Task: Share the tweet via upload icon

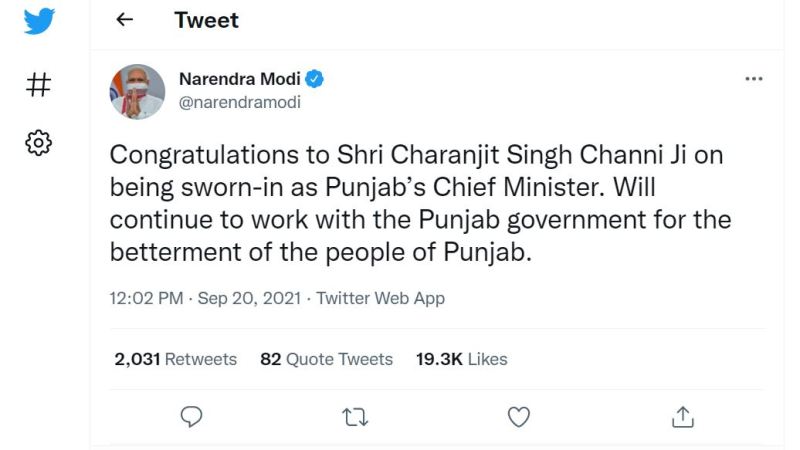Action: pyautogui.click(x=683, y=417)
